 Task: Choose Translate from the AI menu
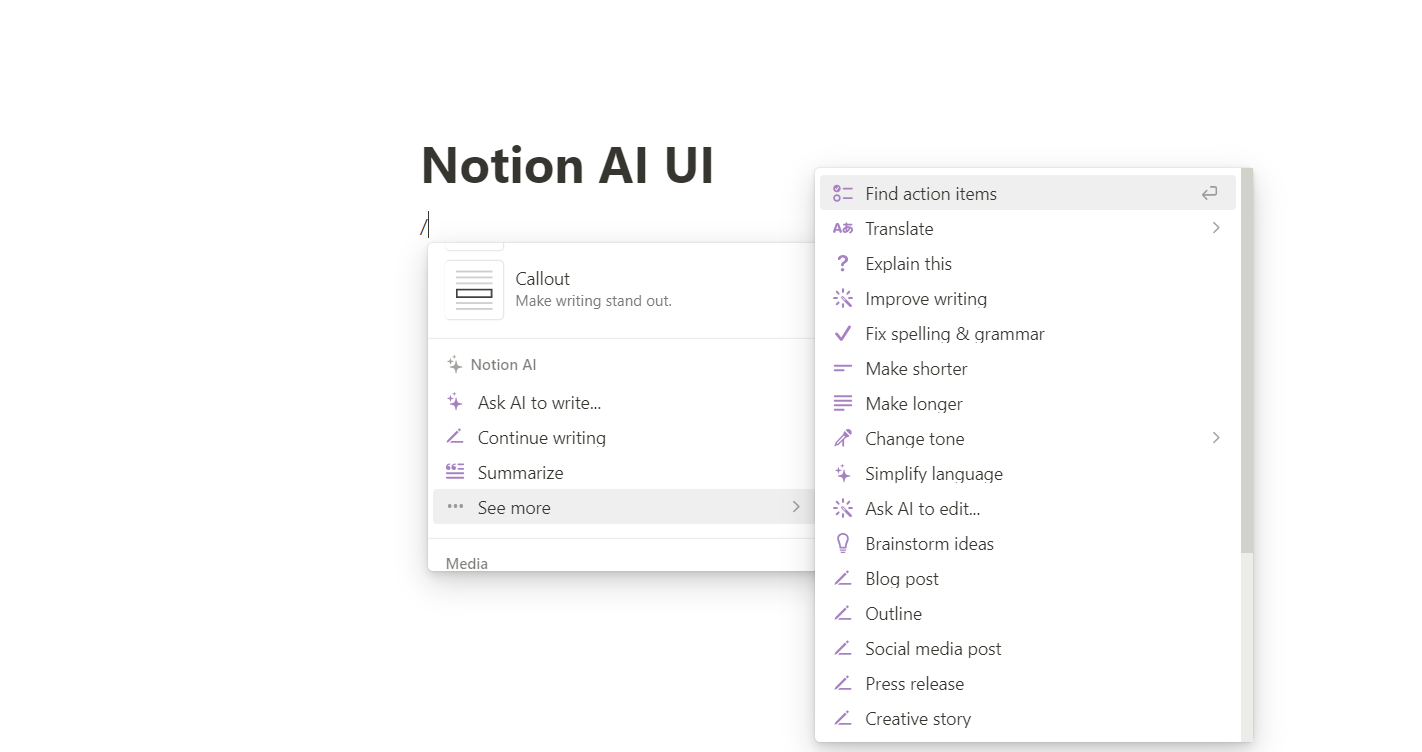pos(1028,228)
